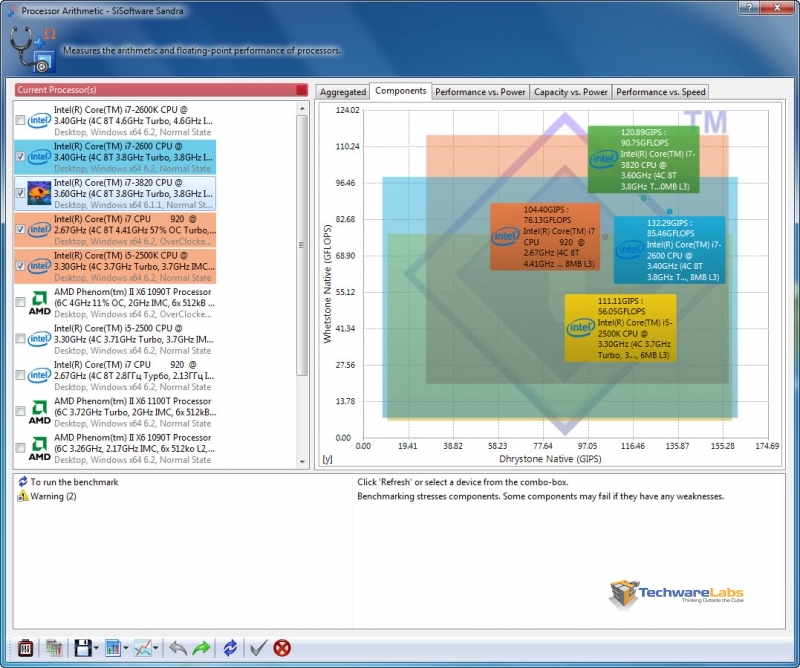Click the processor list scroll up arrow
Image resolution: width=800 pixels, height=668 pixels.
(302, 109)
